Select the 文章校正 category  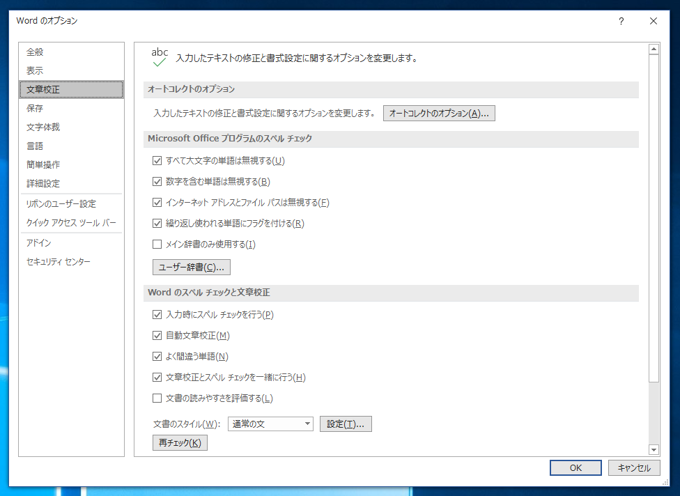(71, 89)
